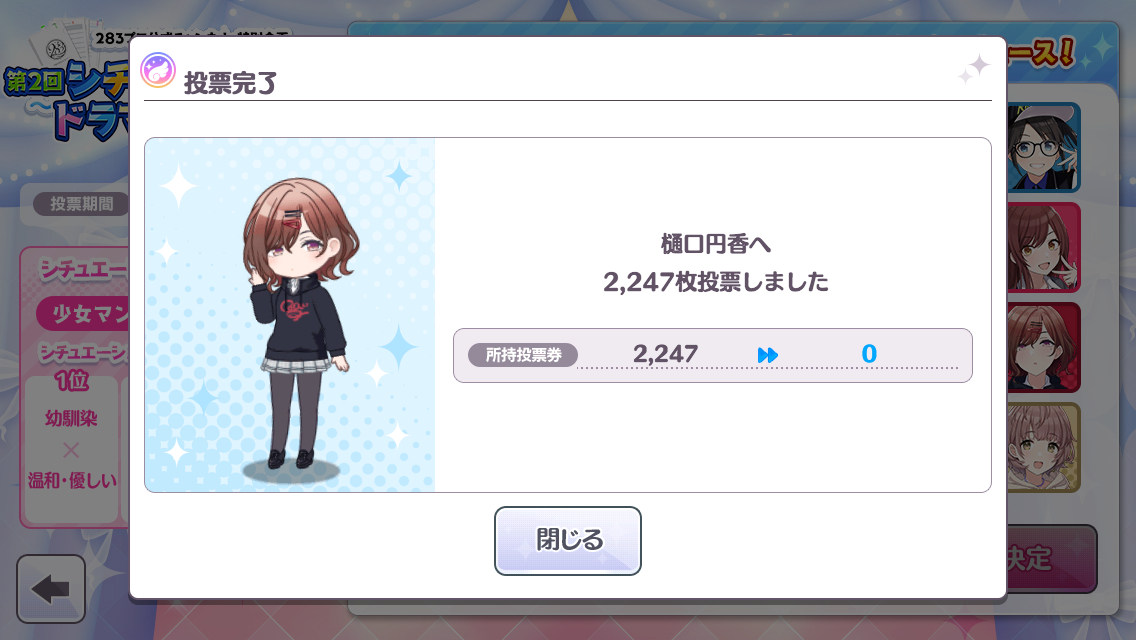The height and width of the screenshot is (640, 1136).
Task: Click the 投票期間 voting period label
Action: click(x=81, y=204)
